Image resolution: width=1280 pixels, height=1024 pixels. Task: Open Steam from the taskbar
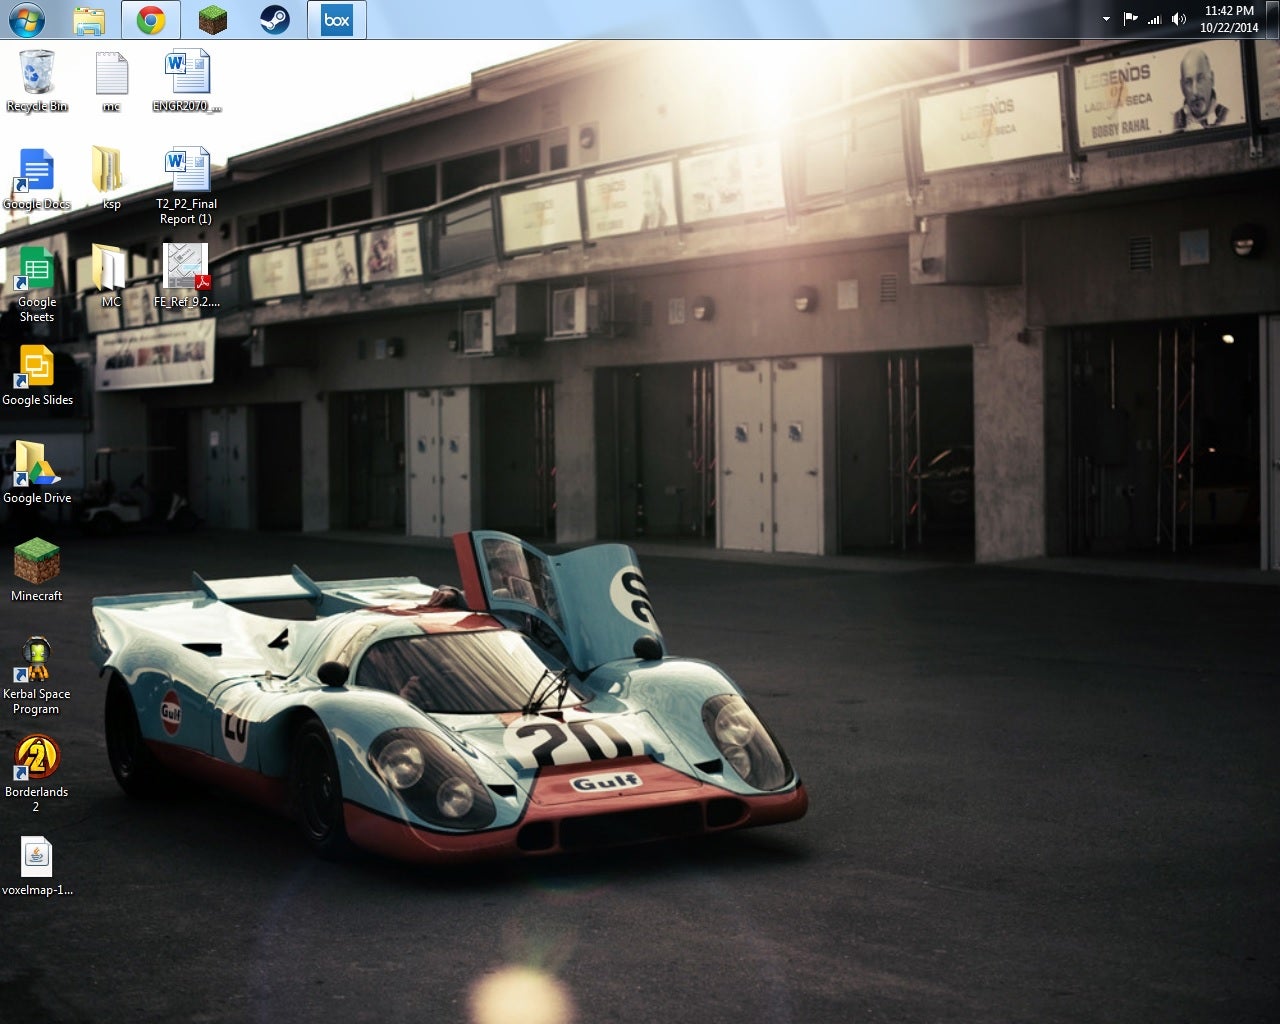[275, 19]
